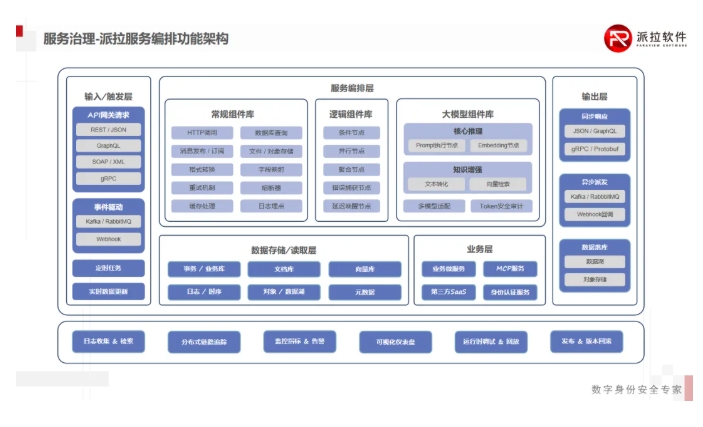Select the 元数据 block
703x427 pixels.
click(x=365, y=292)
